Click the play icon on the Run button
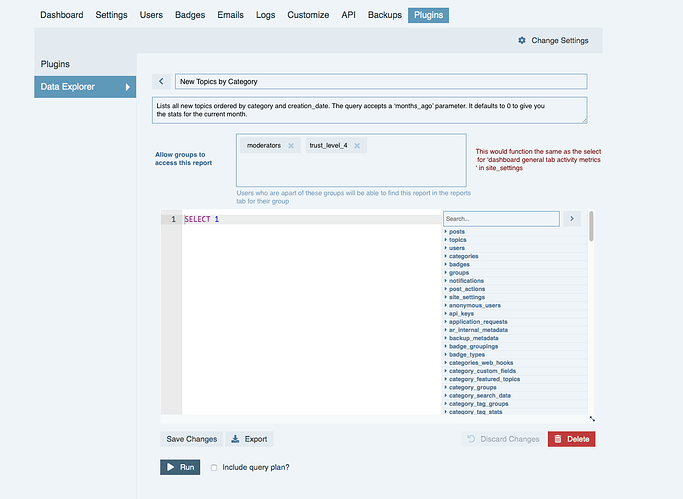The height and width of the screenshot is (499, 683). pyautogui.click(x=171, y=467)
